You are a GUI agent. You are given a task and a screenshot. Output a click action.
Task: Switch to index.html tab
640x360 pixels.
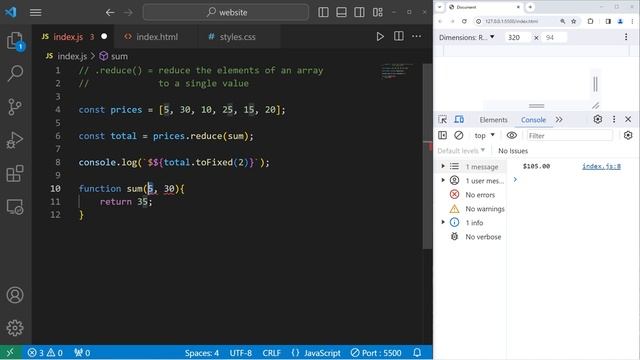[157, 37]
